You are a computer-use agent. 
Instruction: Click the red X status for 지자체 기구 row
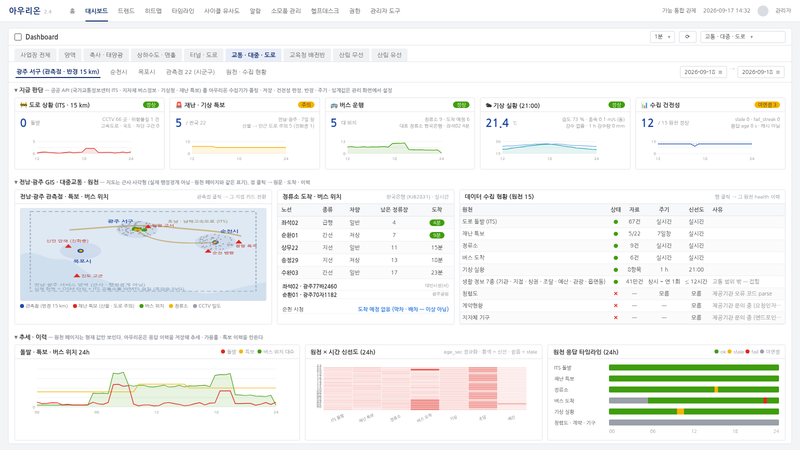(x=615, y=317)
